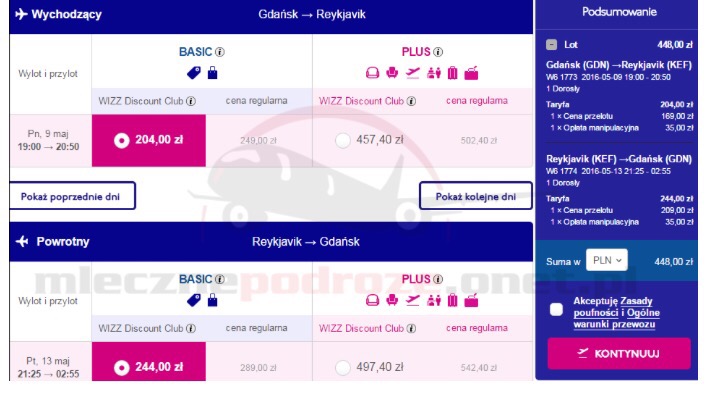
Task: Click the priority boarding people icon in outbound PLUS
Action: coord(433,73)
